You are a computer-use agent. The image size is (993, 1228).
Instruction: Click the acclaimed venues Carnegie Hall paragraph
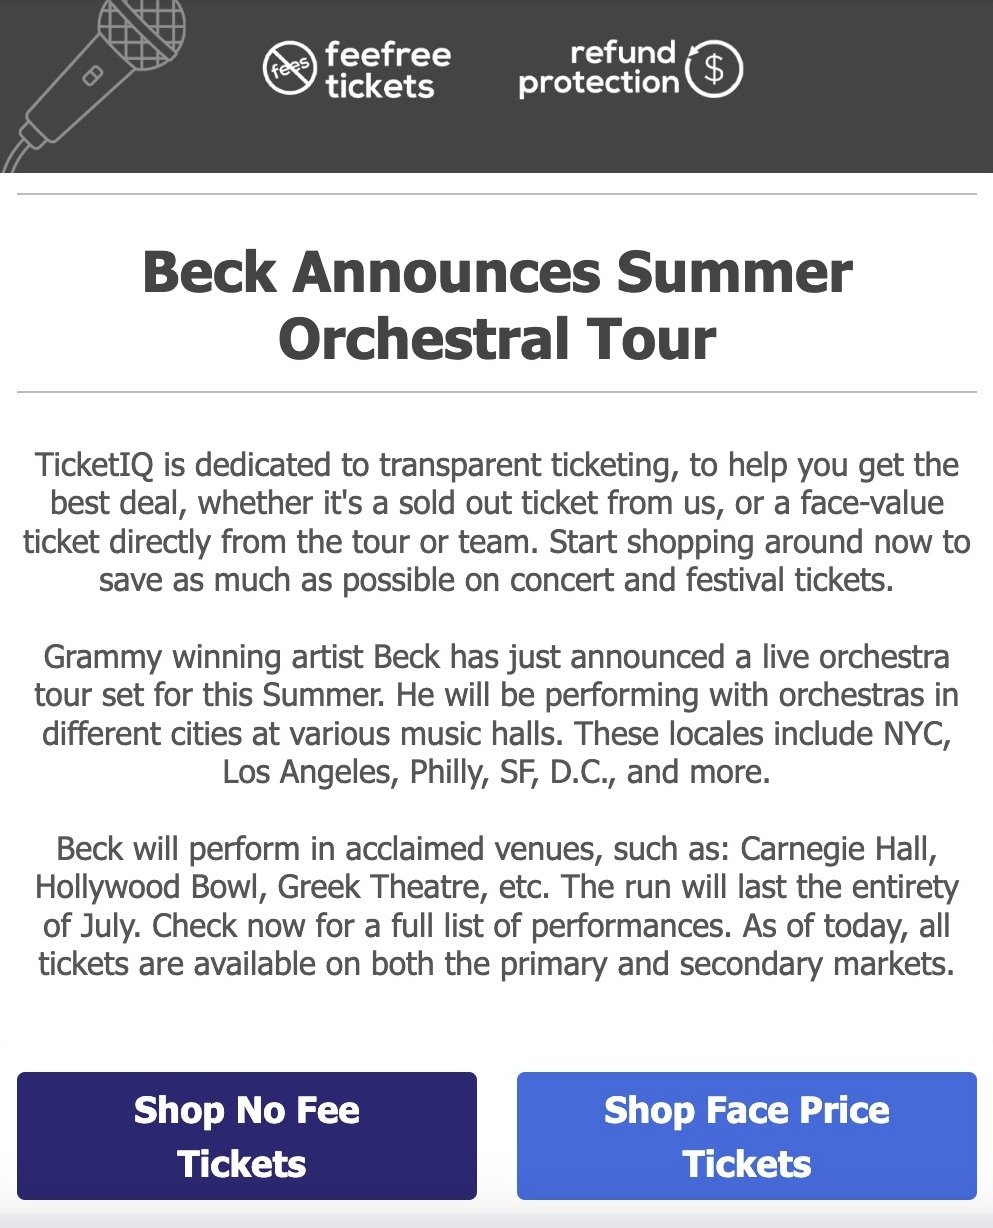[x=497, y=907]
